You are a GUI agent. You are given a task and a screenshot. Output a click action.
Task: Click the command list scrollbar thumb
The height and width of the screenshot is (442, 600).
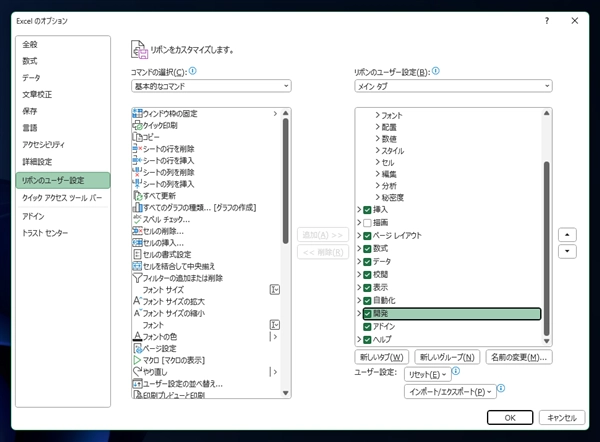coord(285,181)
